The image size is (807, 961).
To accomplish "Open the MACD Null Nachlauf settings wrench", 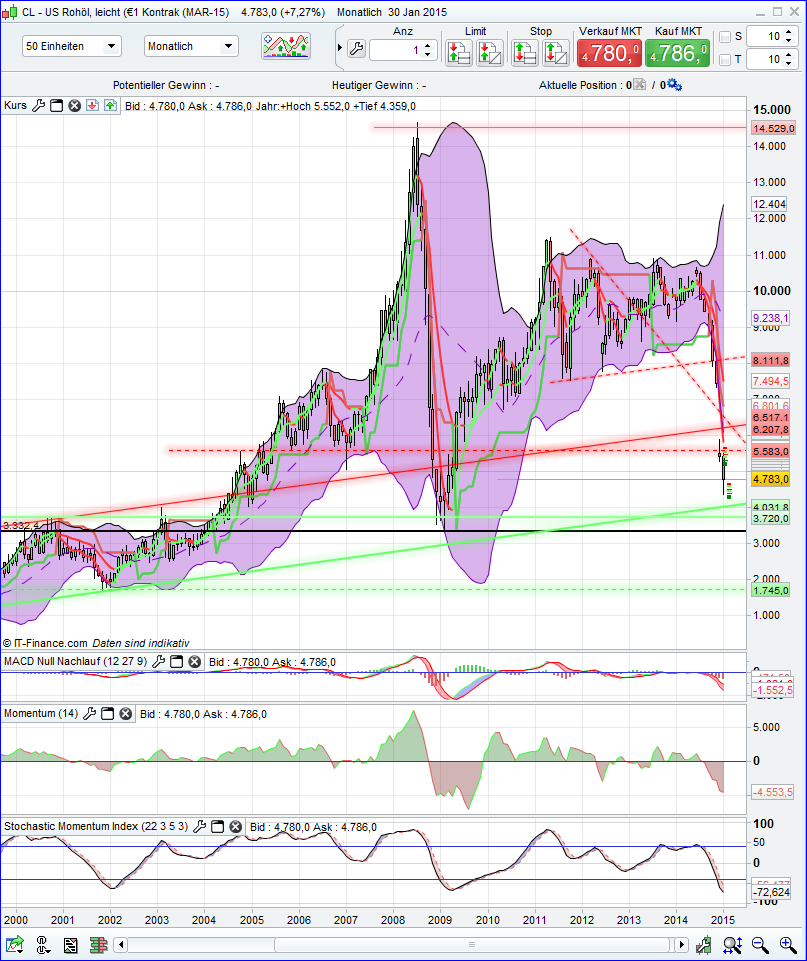I will pyautogui.click(x=157, y=661).
